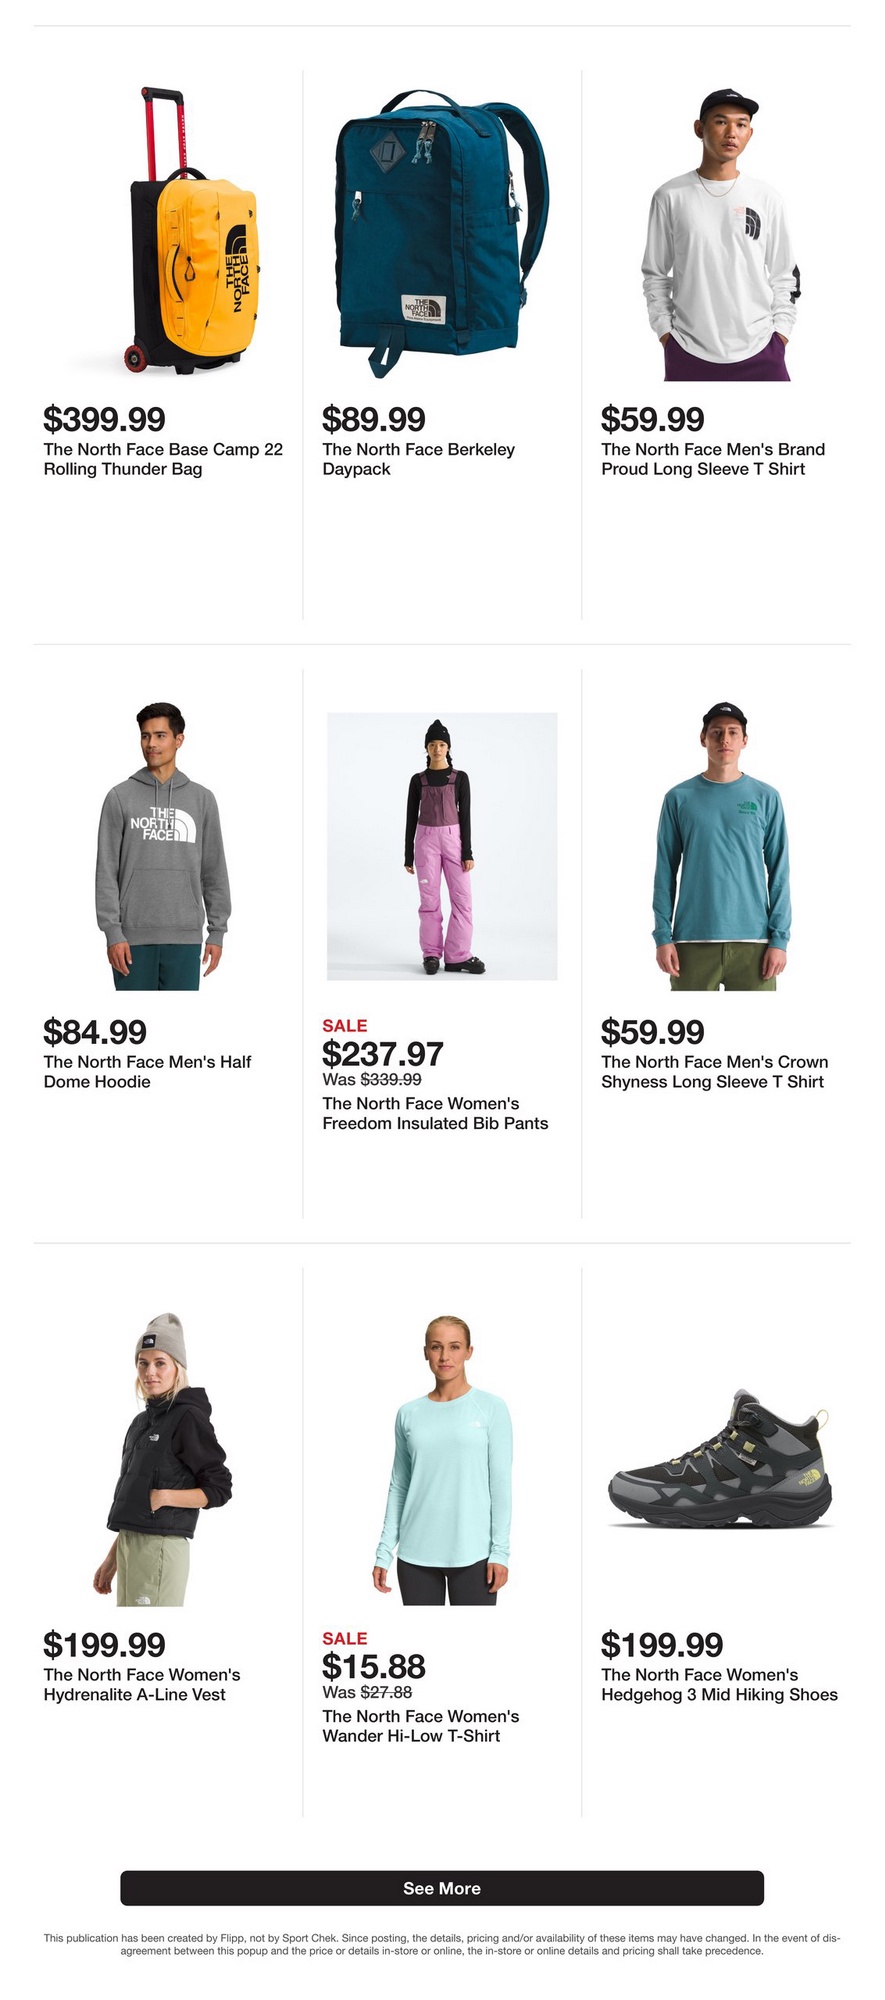This screenshot has height=2000, width=885.
Task: Select the white Brand Proud long sleeve image
Action: (720, 235)
